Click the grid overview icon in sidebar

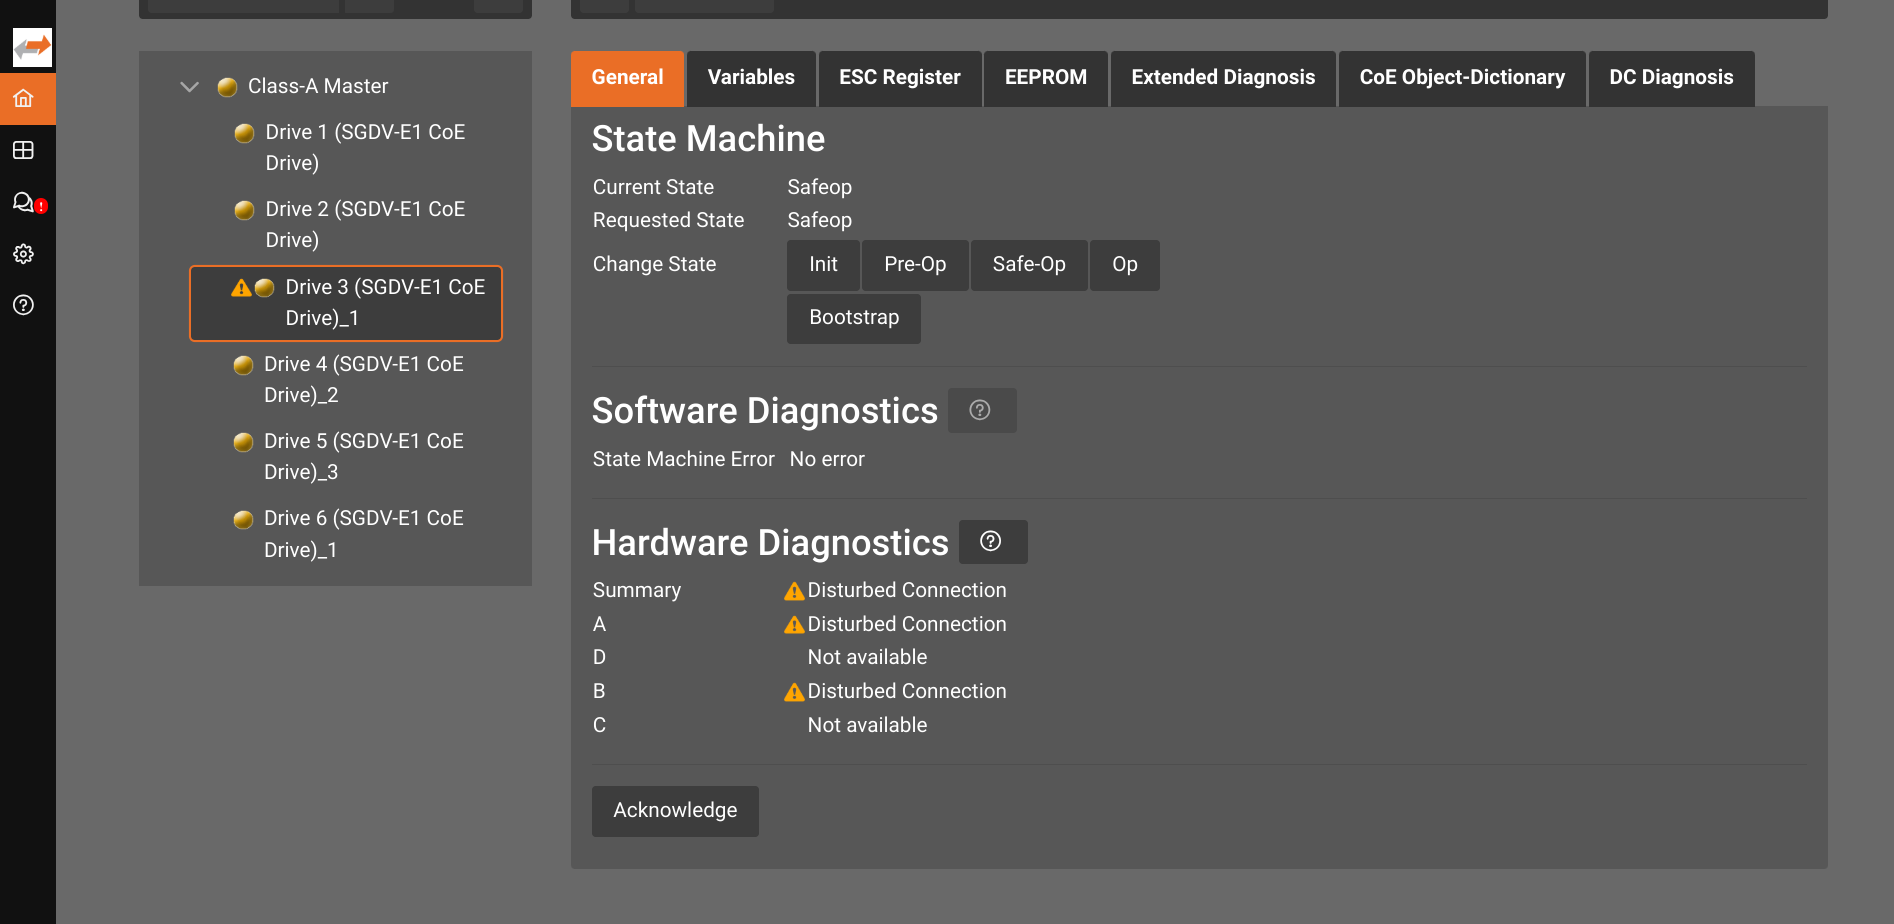click(24, 150)
